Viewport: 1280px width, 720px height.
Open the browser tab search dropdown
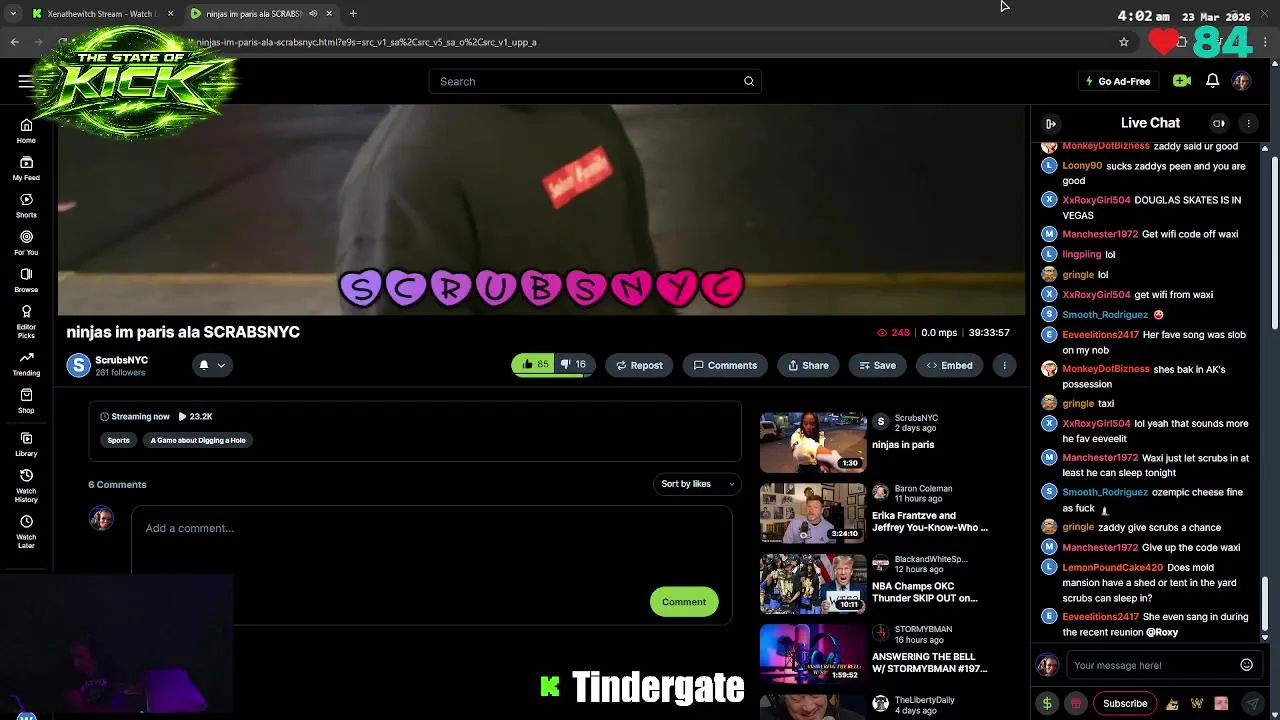click(12, 14)
